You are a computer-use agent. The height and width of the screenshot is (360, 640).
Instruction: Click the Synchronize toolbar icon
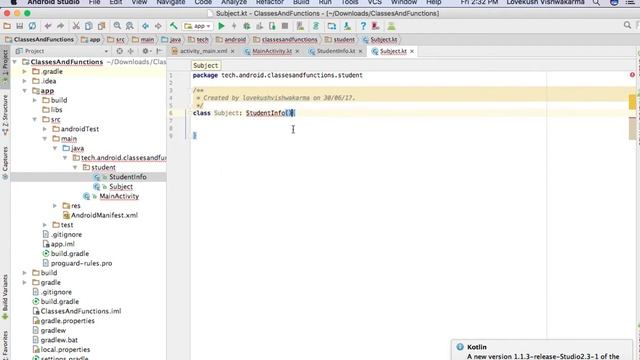point(32,26)
